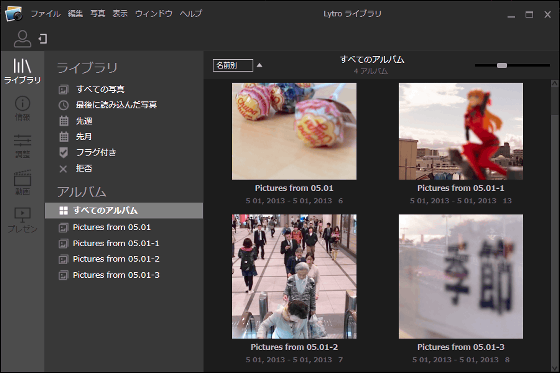Open the 名前別 sort dropdown
Screen dimensions: 560x373
tap(233, 65)
